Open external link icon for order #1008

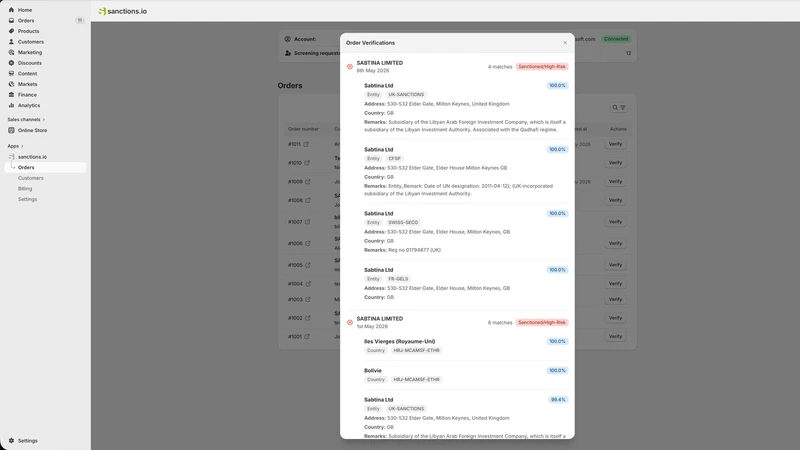point(308,201)
